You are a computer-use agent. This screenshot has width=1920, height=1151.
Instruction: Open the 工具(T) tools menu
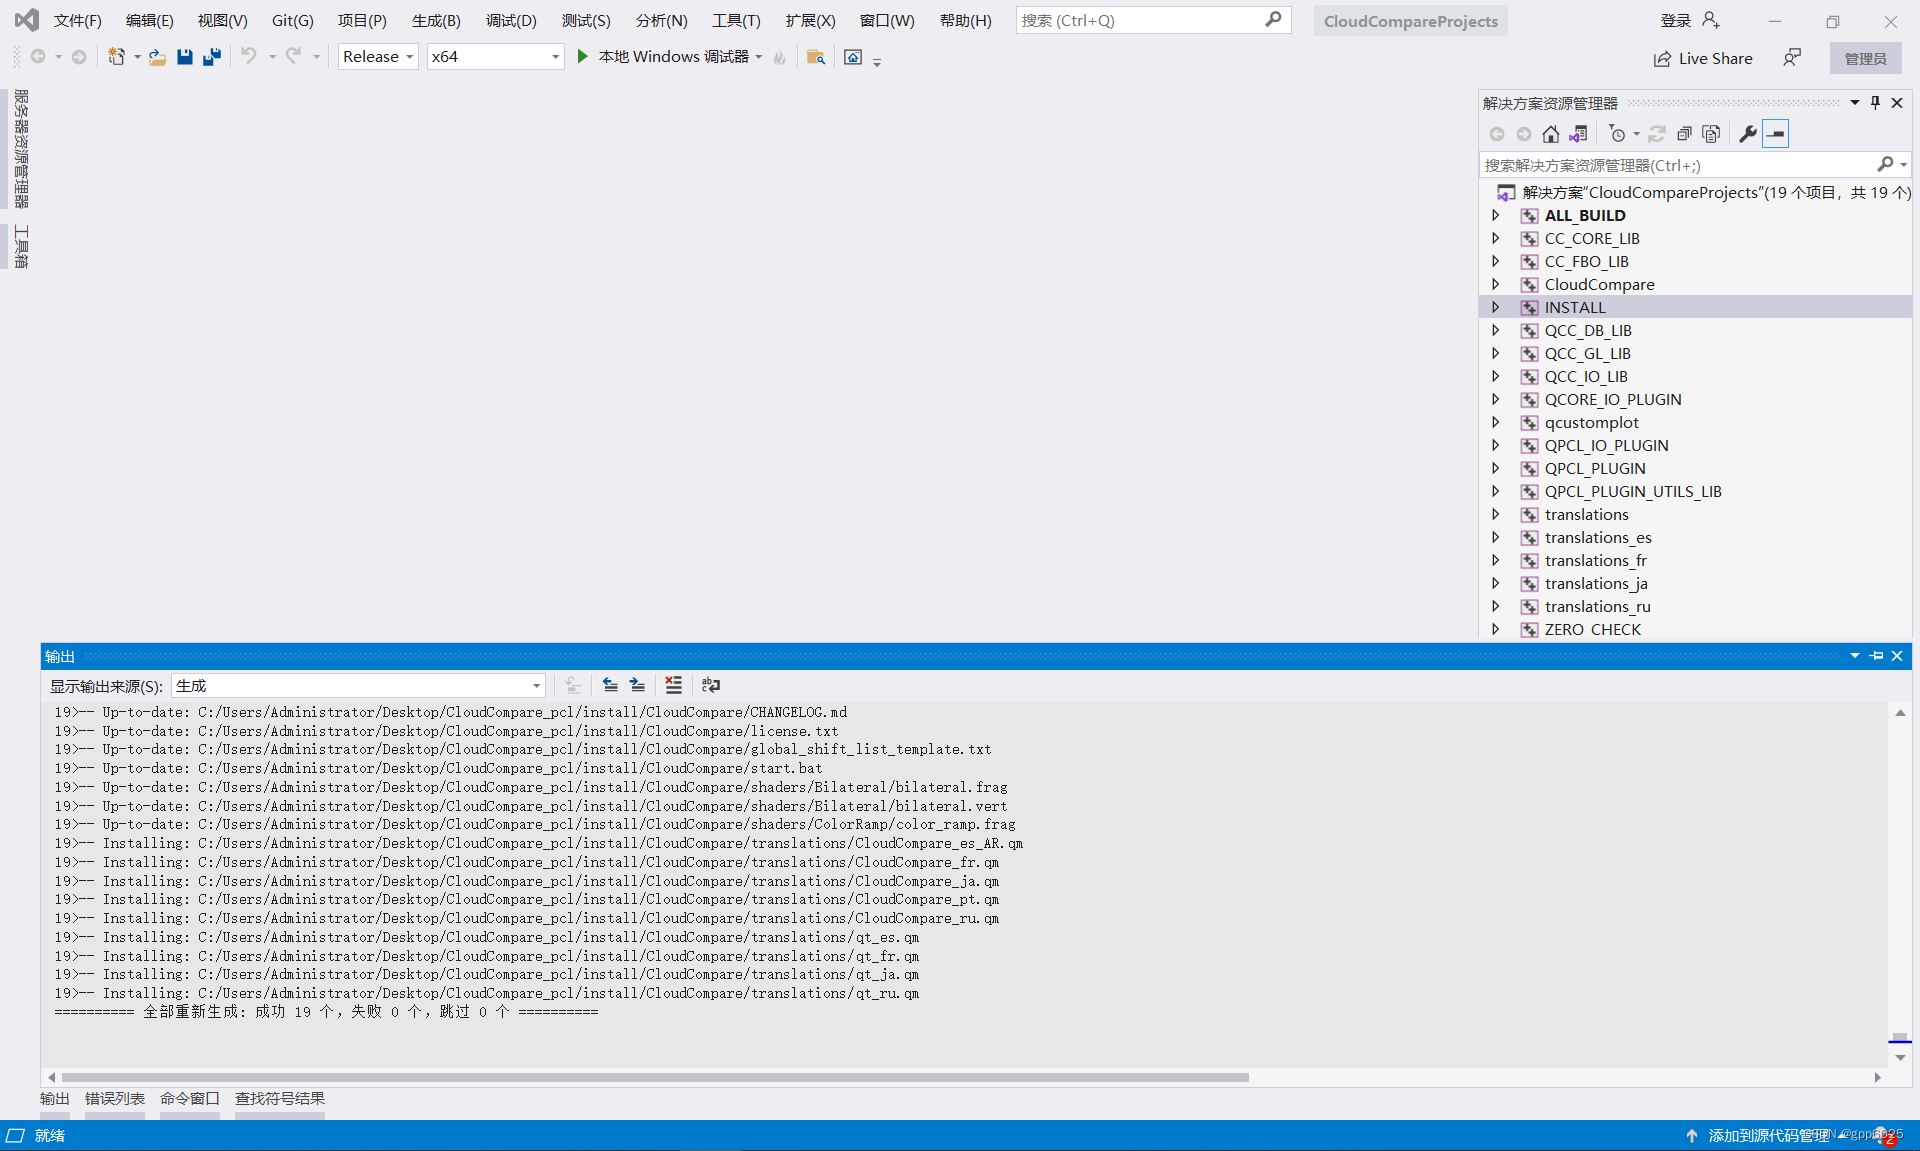(x=736, y=20)
